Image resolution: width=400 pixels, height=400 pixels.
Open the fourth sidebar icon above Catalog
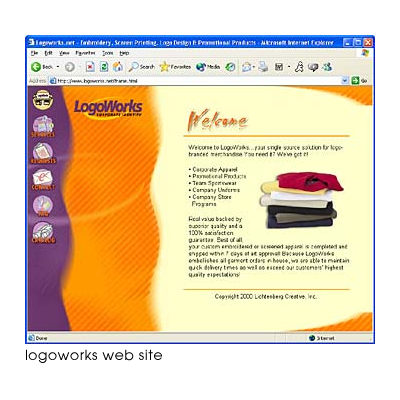pos(43,206)
